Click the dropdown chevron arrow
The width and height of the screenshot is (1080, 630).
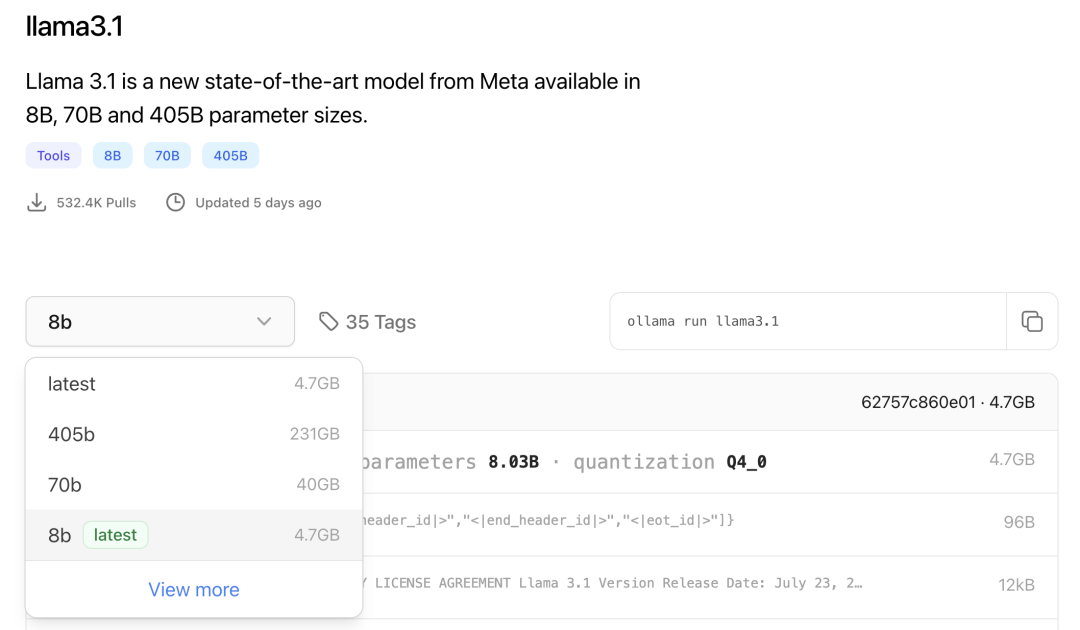[x=264, y=322]
